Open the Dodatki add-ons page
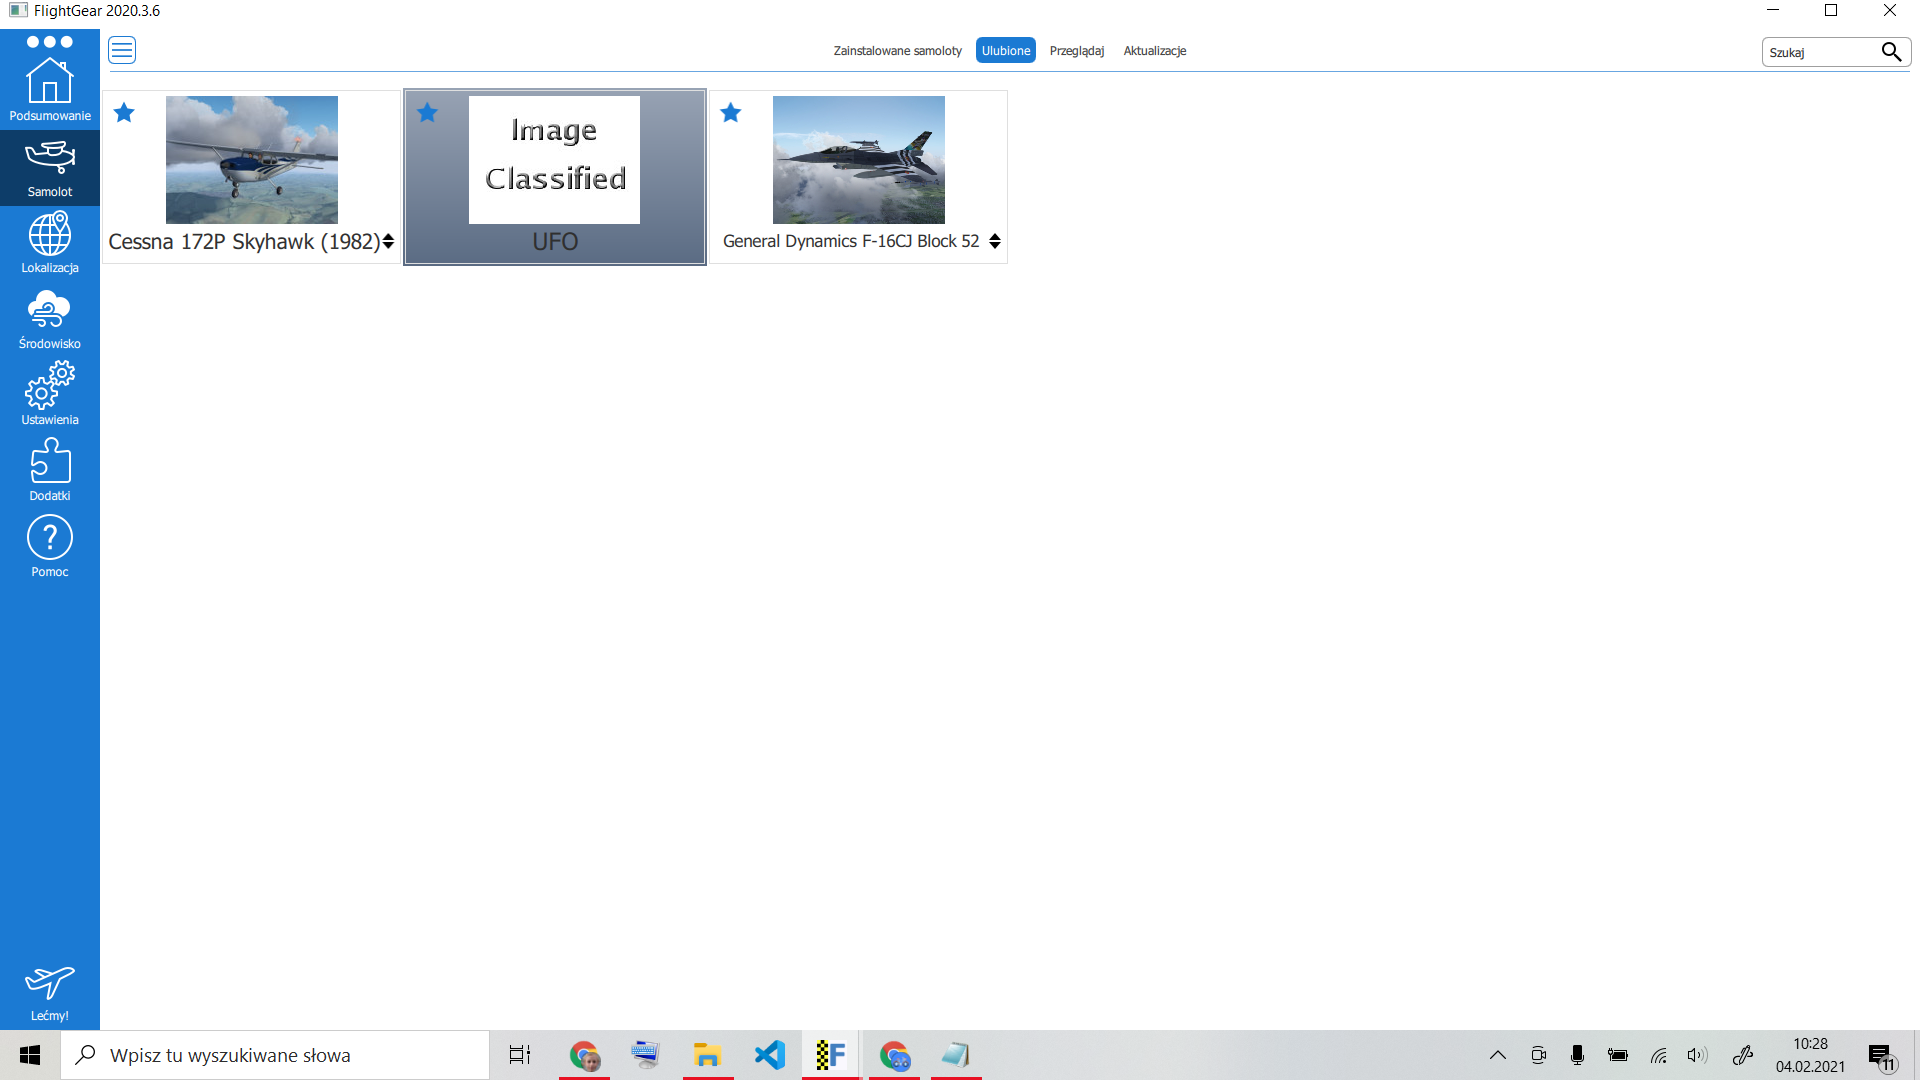Image resolution: width=1920 pixels, height=1080 pixels. (x=50, y=471)
